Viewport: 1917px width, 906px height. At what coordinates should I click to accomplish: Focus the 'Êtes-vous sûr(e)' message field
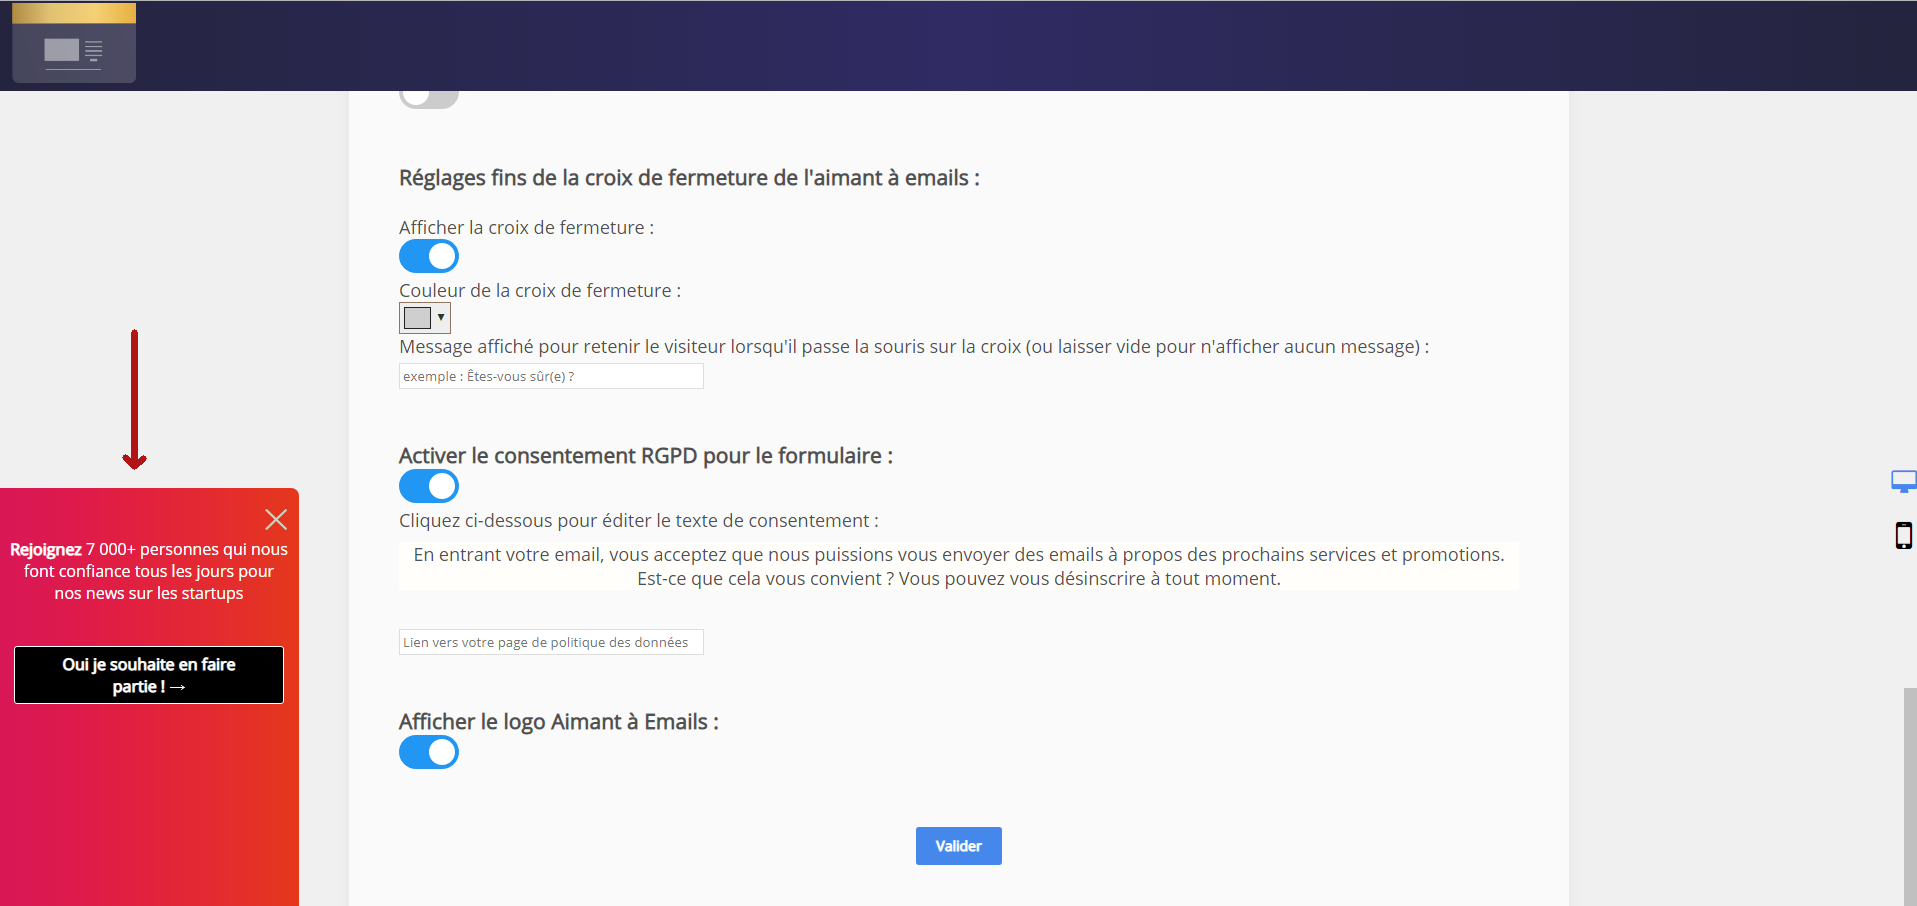(551, 377)
